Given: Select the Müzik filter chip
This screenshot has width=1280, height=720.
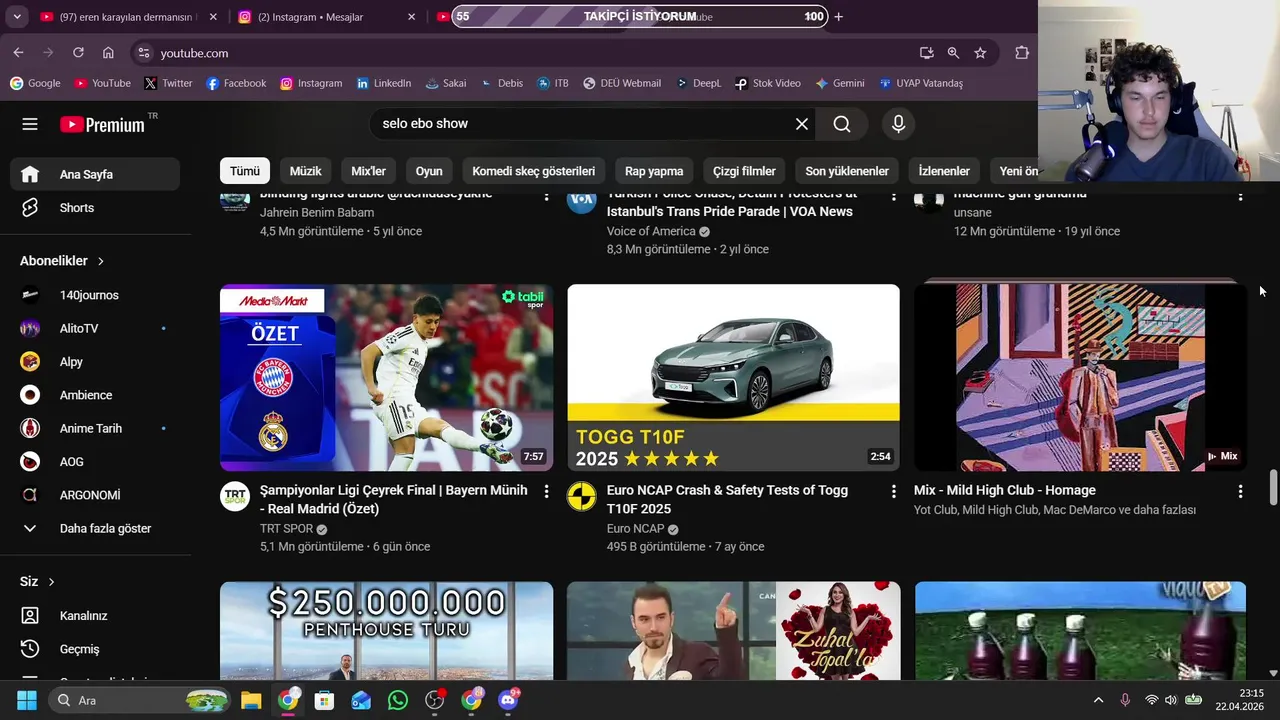Looking at the screenshot, I should point(305,171).
